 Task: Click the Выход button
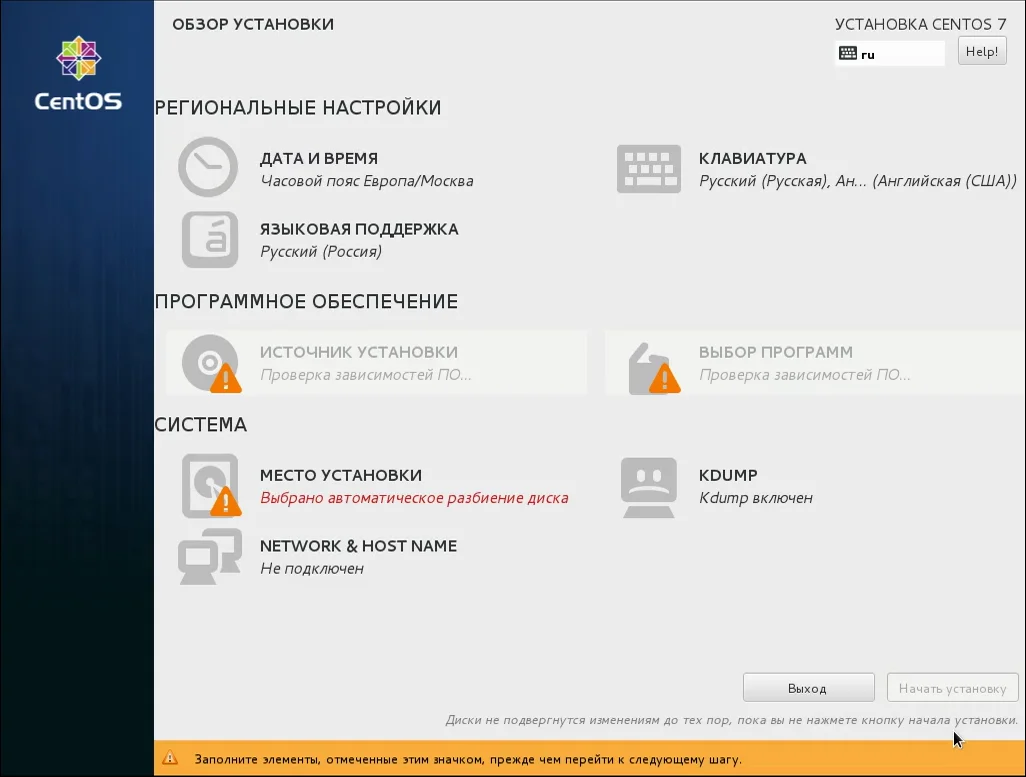809,687
